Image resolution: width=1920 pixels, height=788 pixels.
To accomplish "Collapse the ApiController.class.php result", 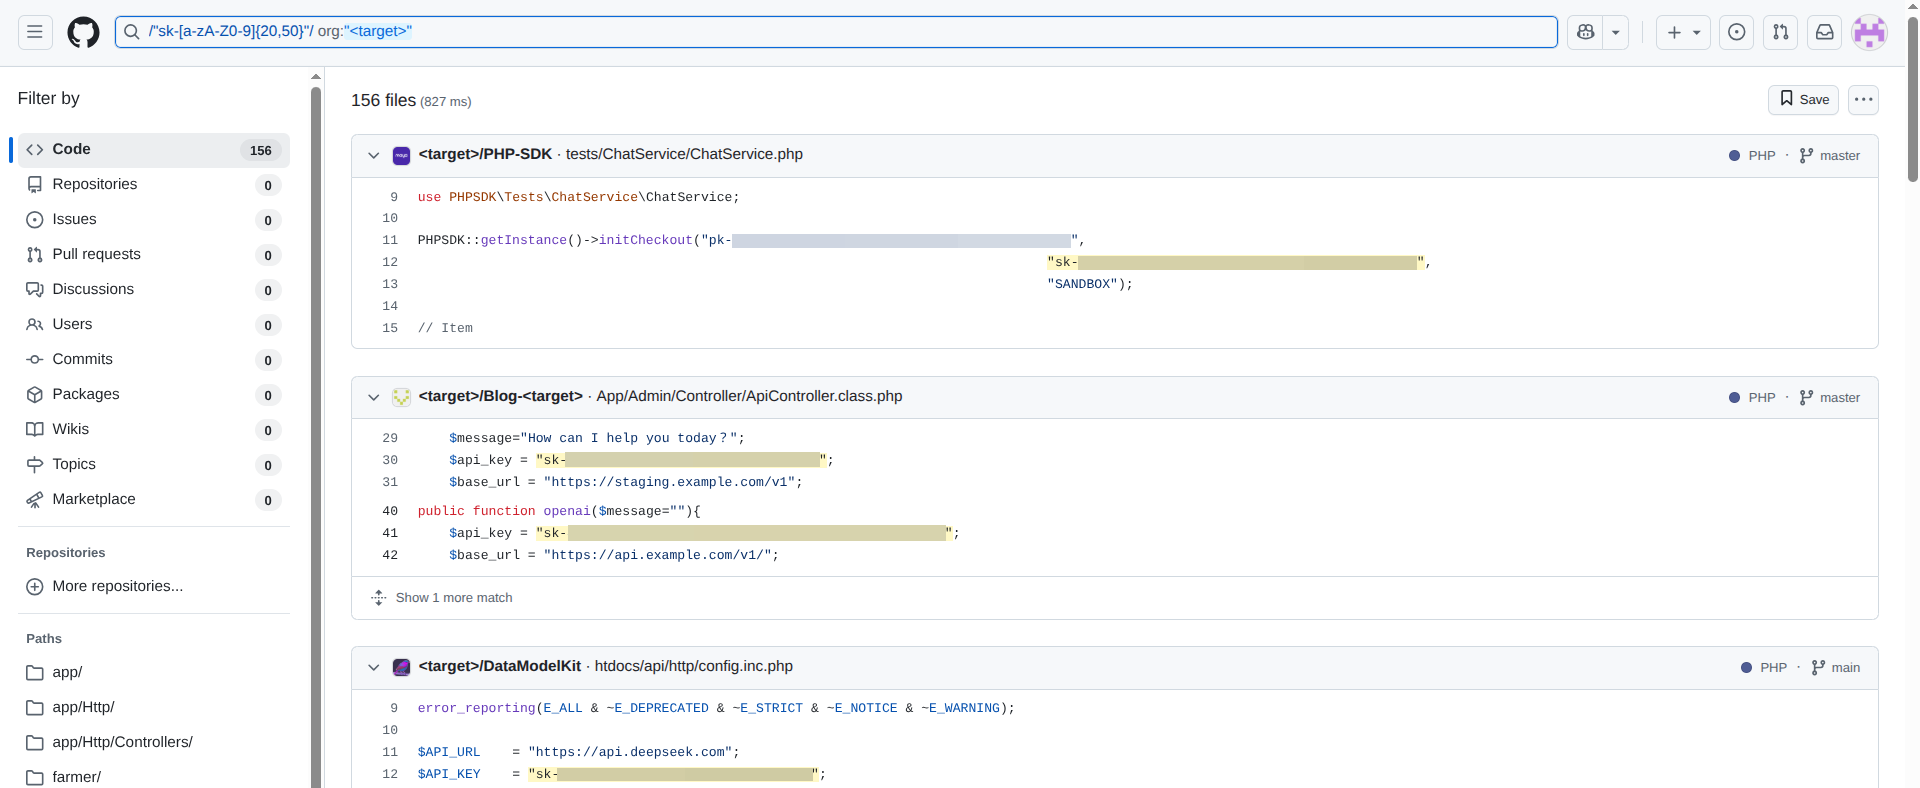I will (x=374, y=397).
